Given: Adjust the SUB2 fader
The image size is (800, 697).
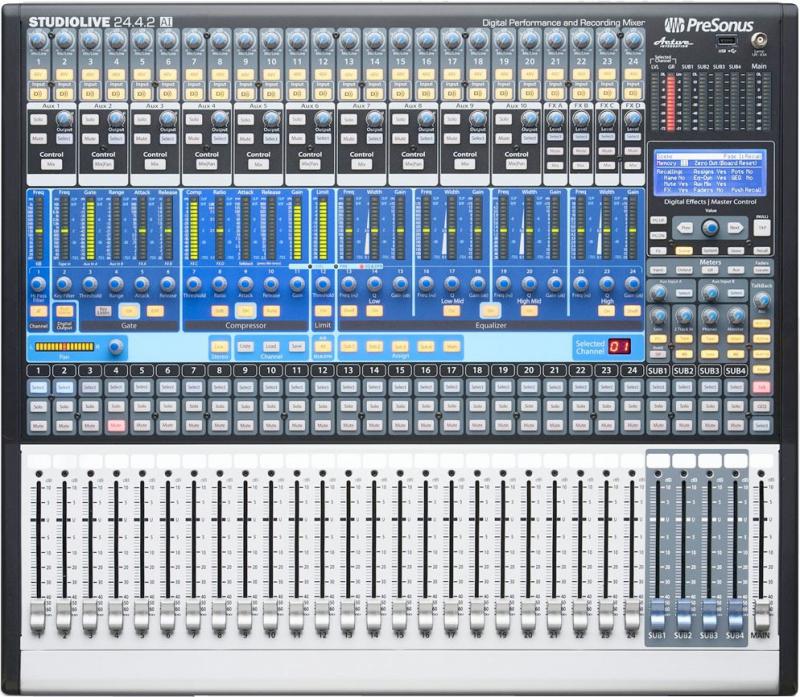Looking at the screenshot, I should tap(684, 614).
